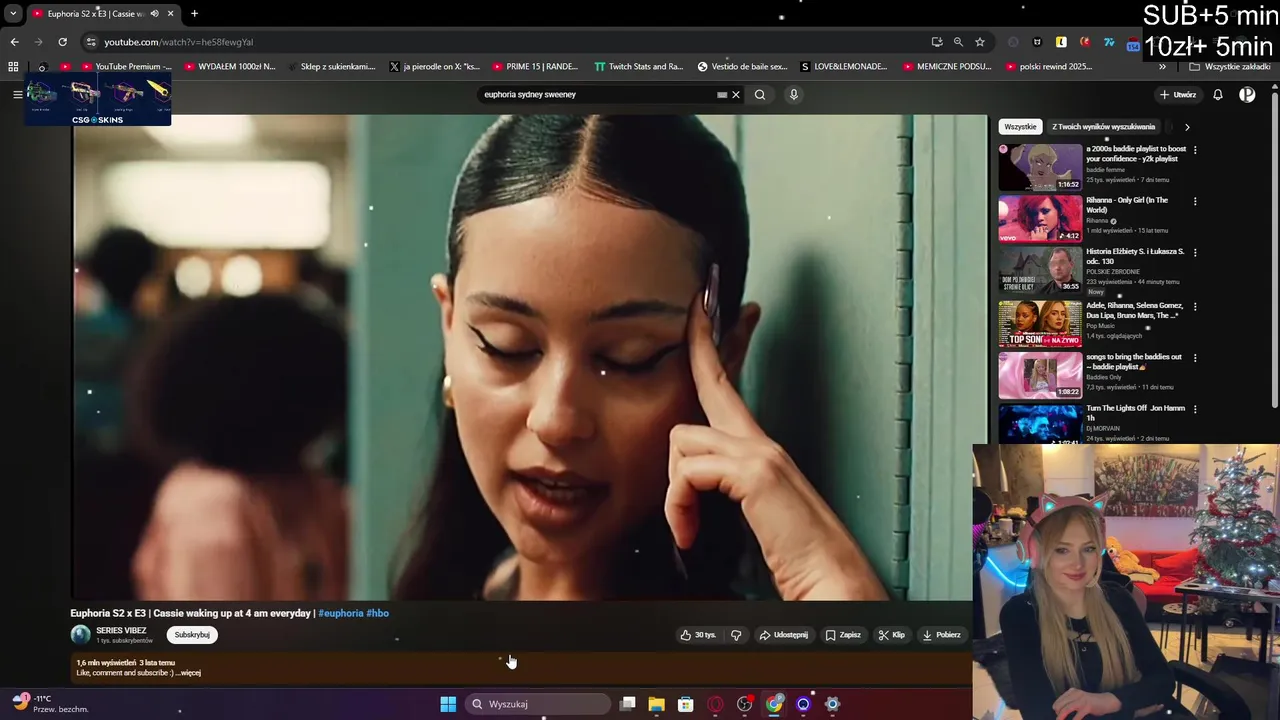The height and width of the screenshot is (720, 1280).
Task: Like the video (30 tys.)
Action: 698,635
